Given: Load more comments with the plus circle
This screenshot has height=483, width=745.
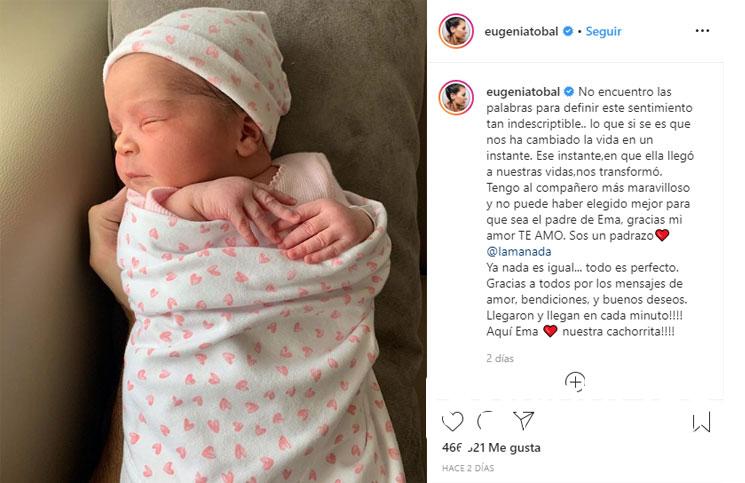Looking at the screenshot, I should tap(575, 382).
